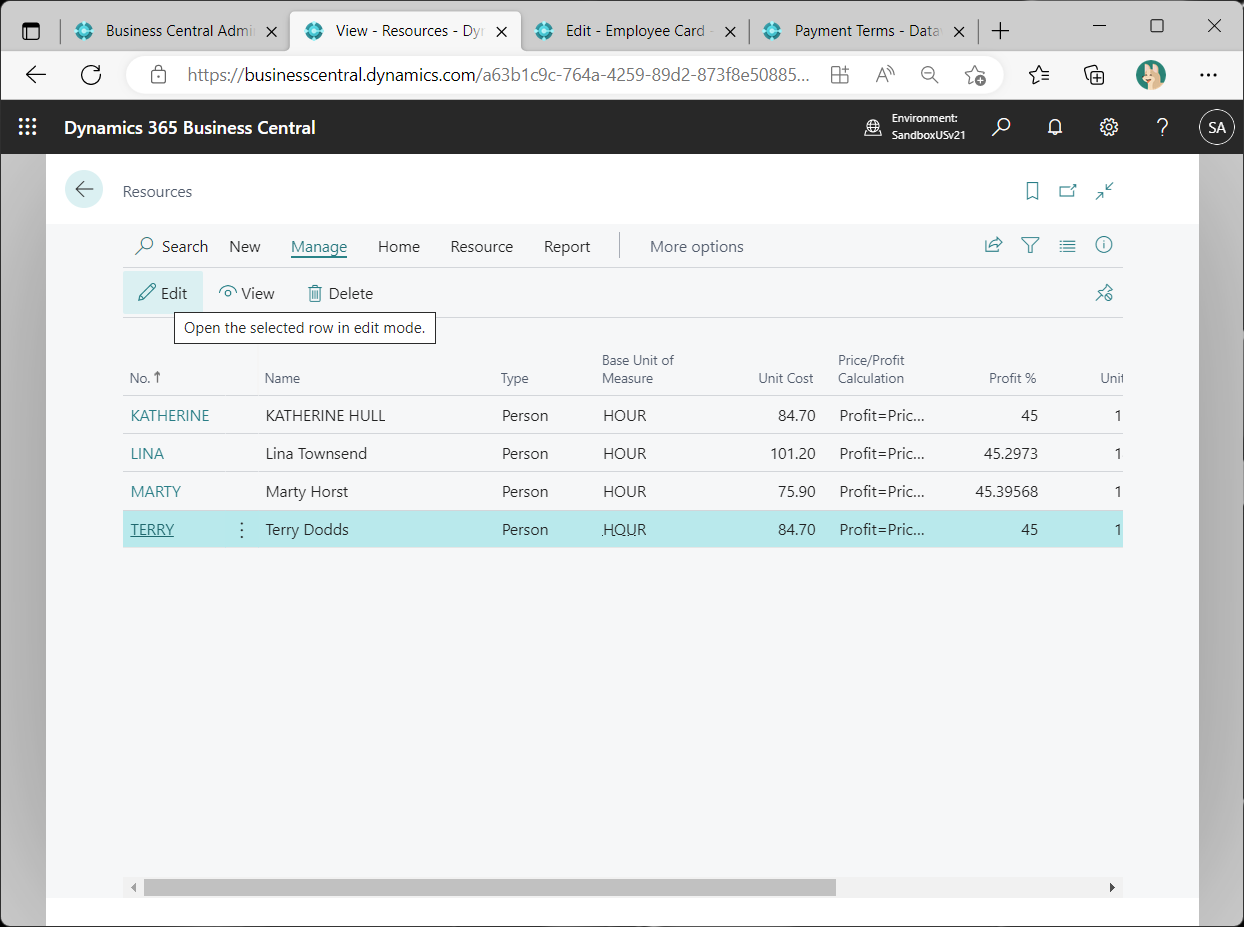Click the Delete action button

(x=340, y=293)
